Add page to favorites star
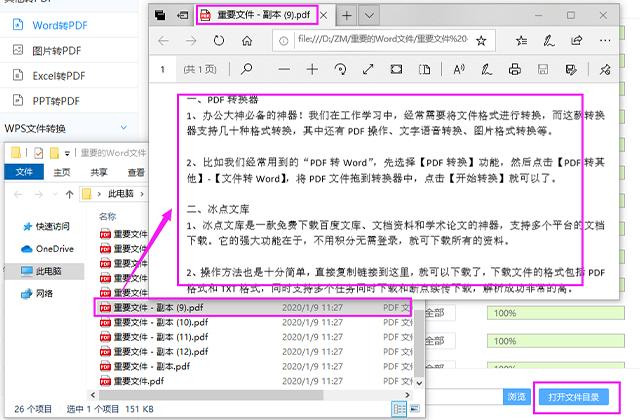 tap(481, 41)
